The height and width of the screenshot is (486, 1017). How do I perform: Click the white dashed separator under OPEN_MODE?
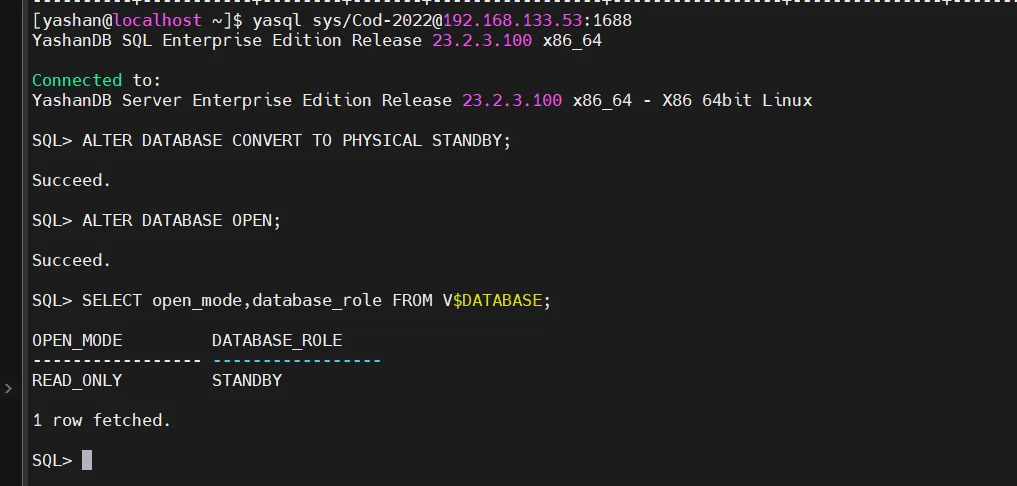point(116,360)
